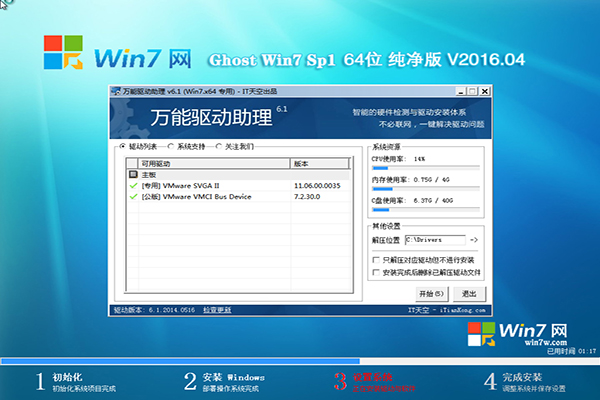Click the header checkbox column in driver list

[132, 164]
